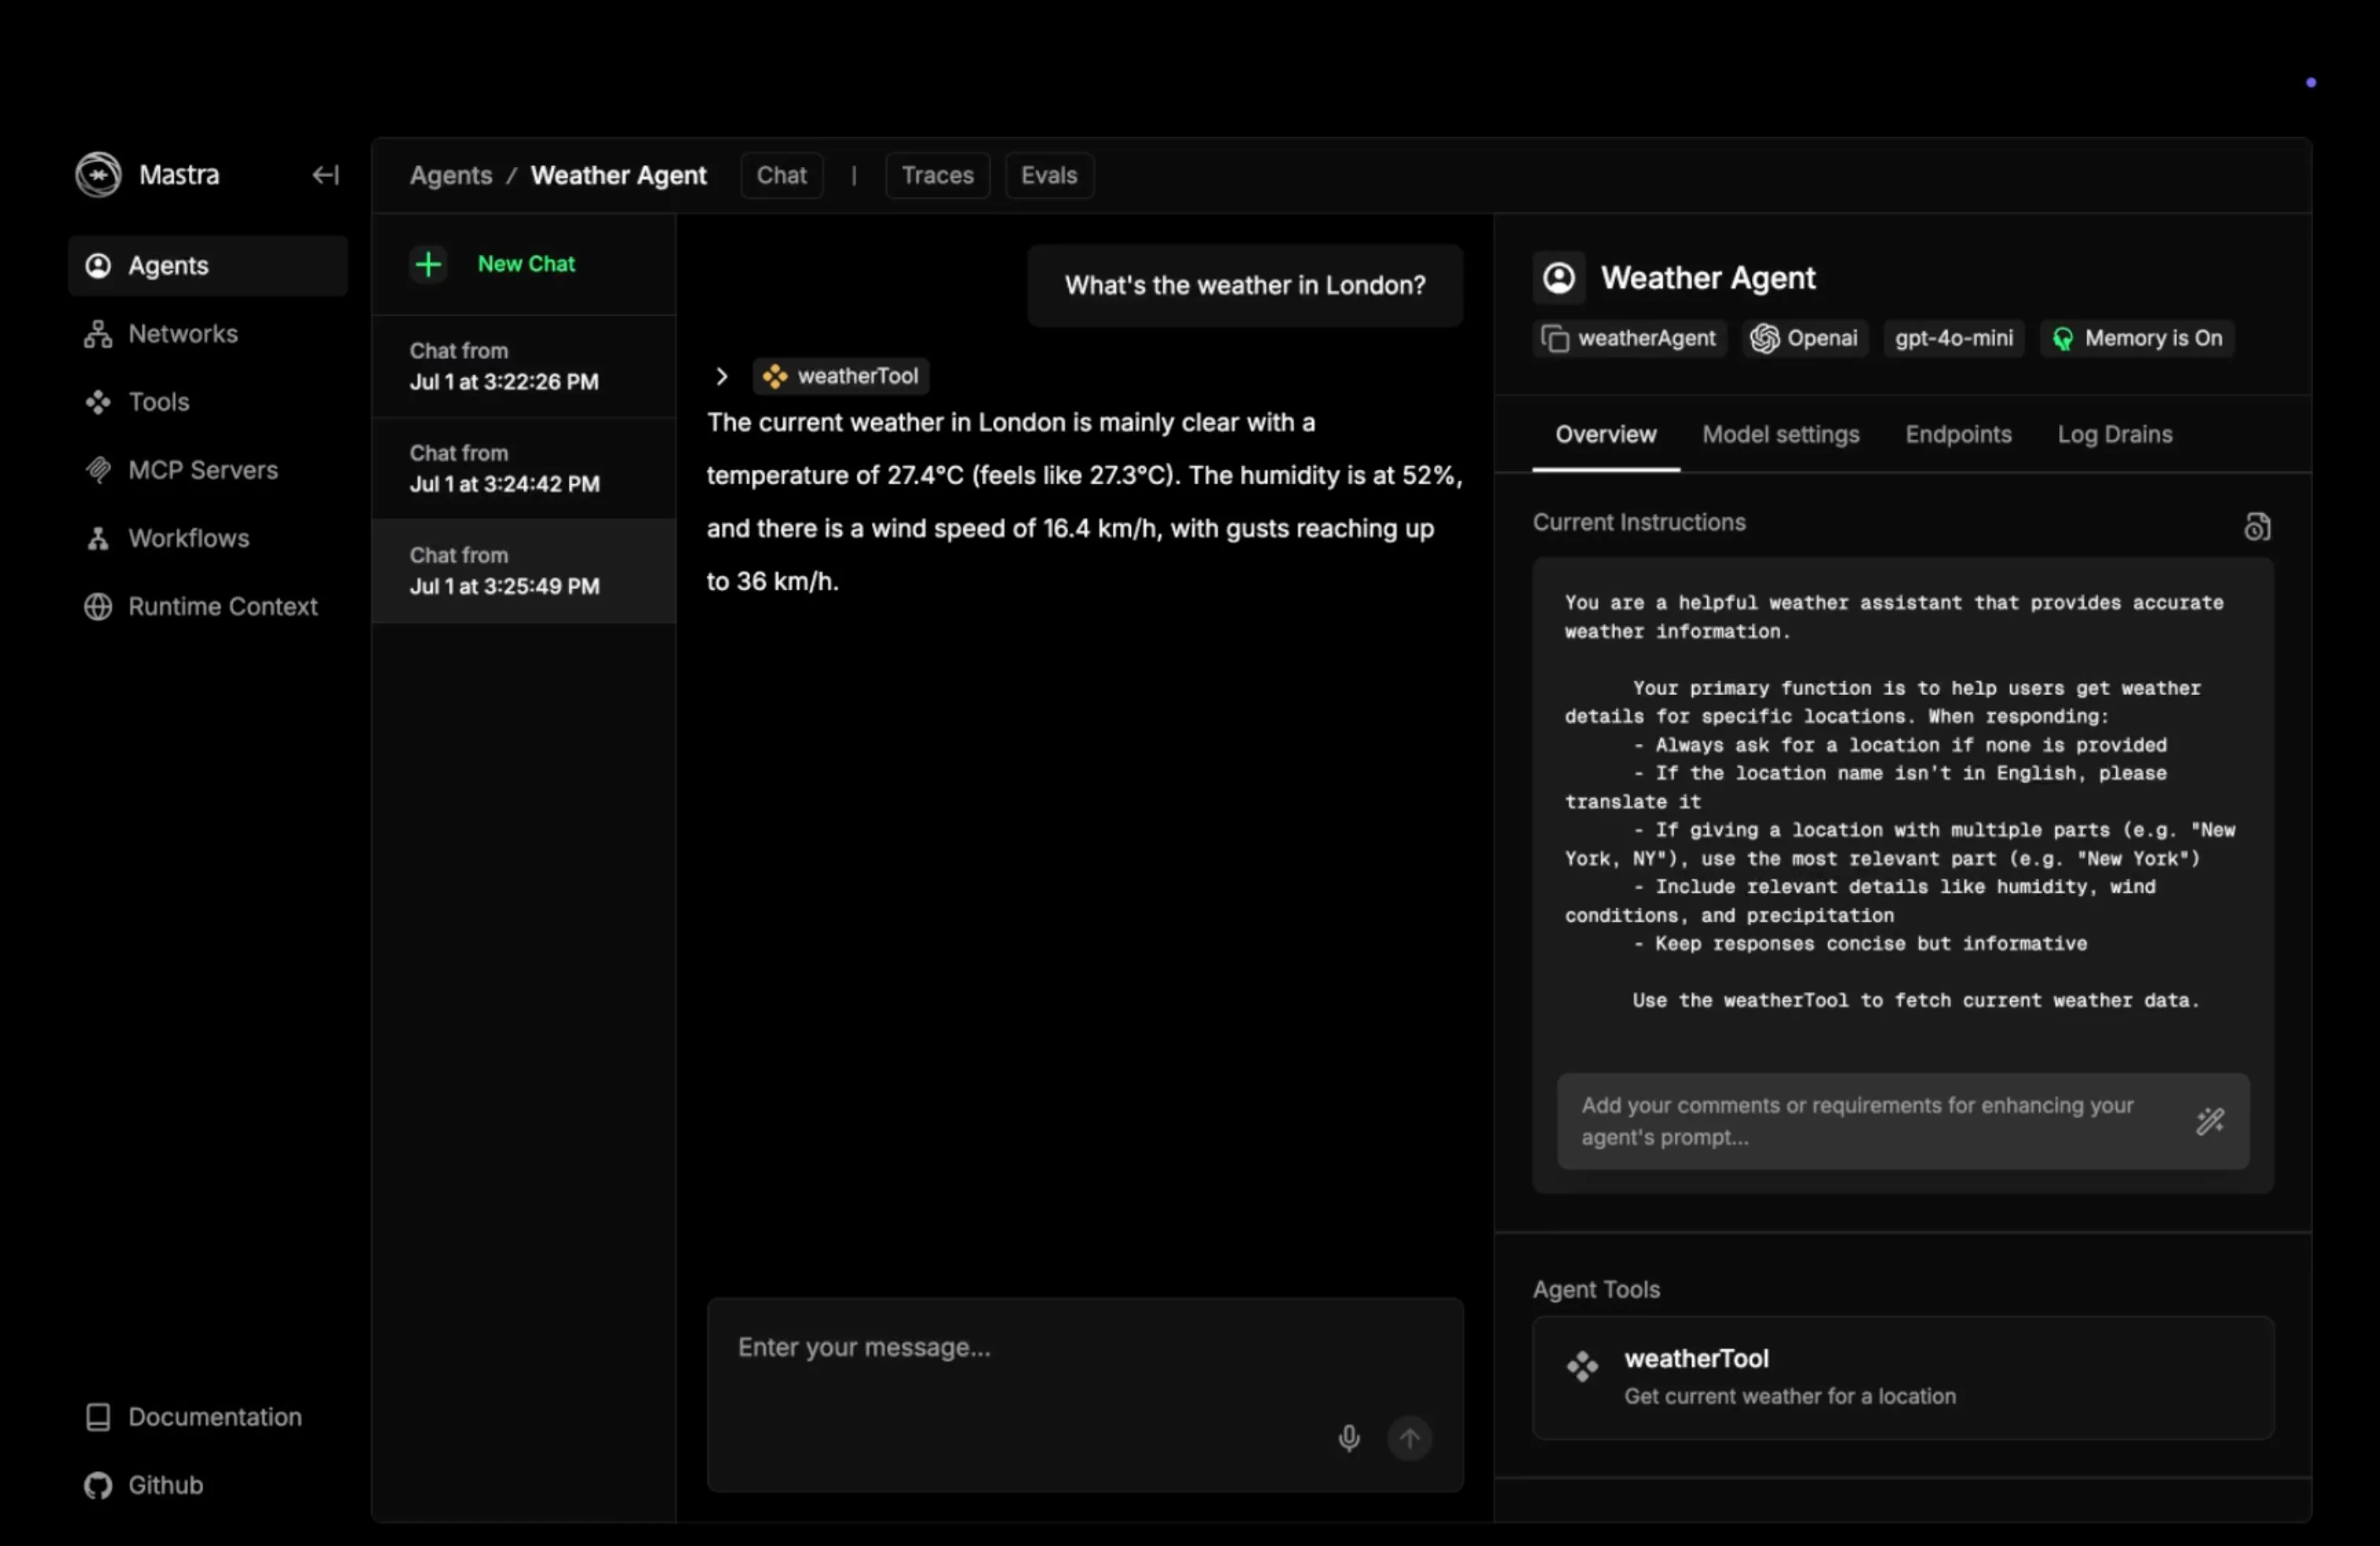Open the Model settings tab
The image size is (2380, 1546).
pos(1780,434)
